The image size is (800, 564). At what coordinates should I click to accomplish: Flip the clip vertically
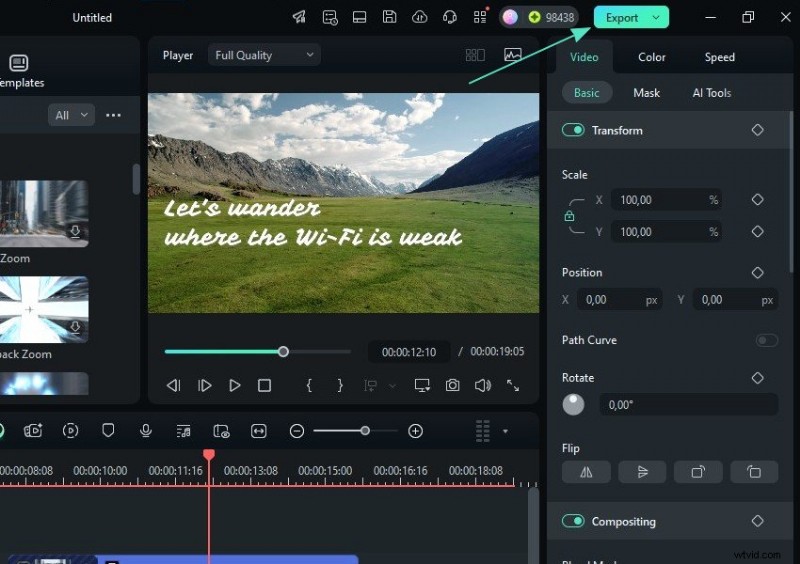click(642, 472)
